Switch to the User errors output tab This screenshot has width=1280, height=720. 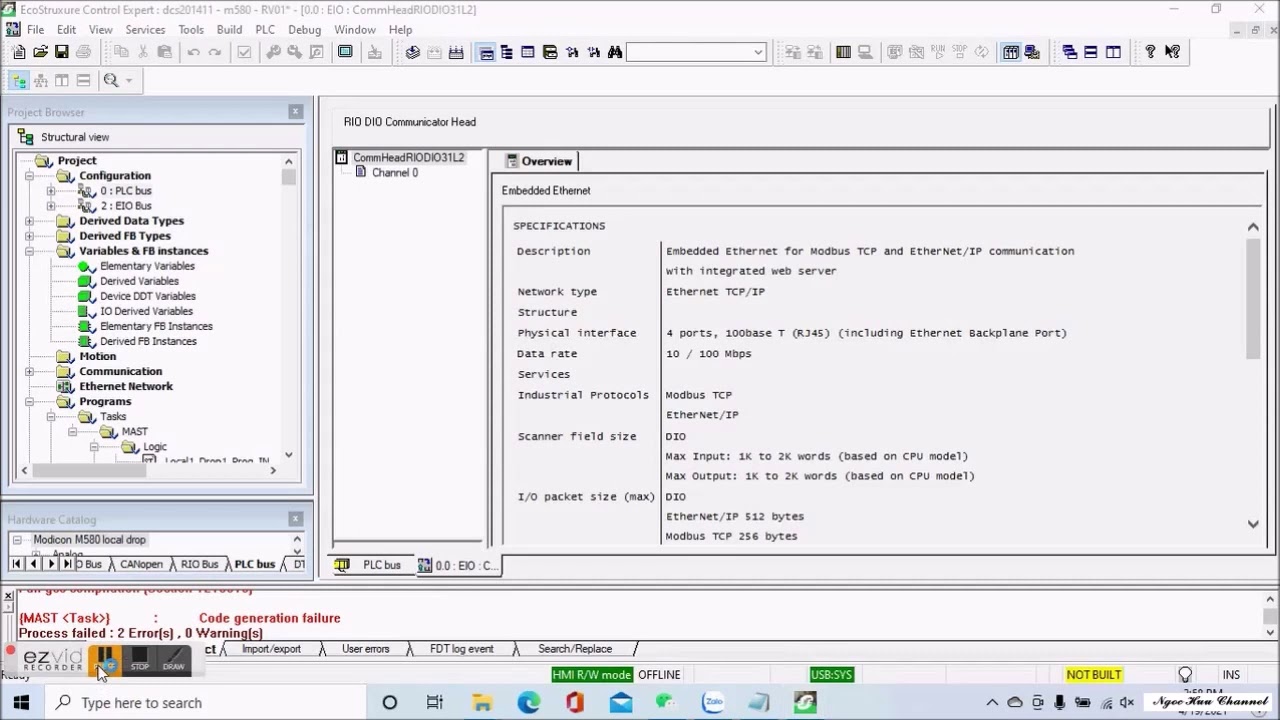coord(365,649)
